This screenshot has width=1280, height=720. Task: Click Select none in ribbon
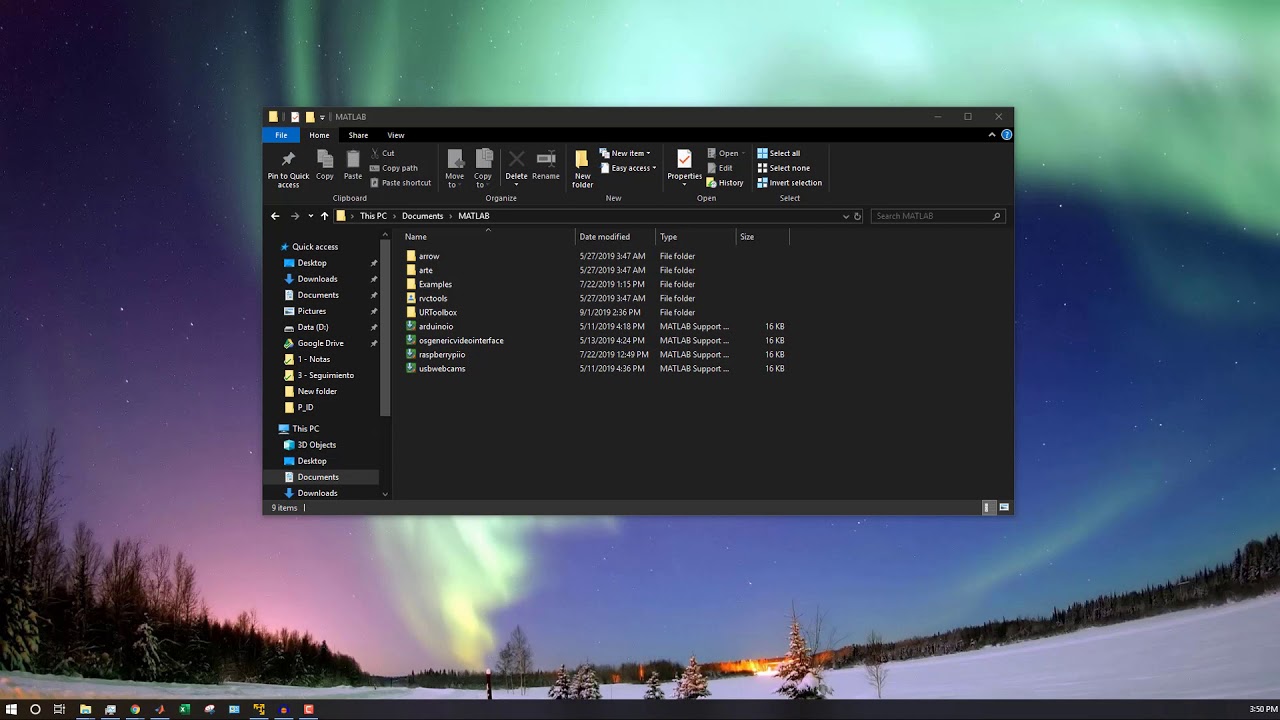point(784,168)
